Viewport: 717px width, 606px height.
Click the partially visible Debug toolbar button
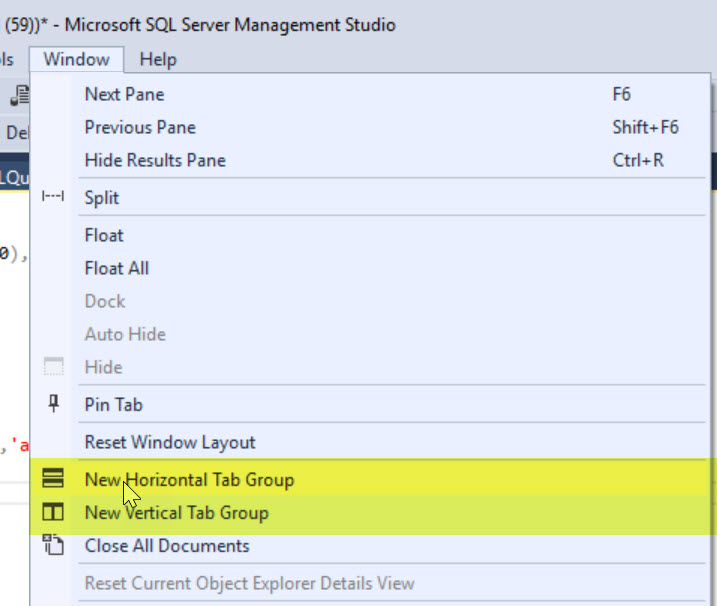tap(14, 132)
